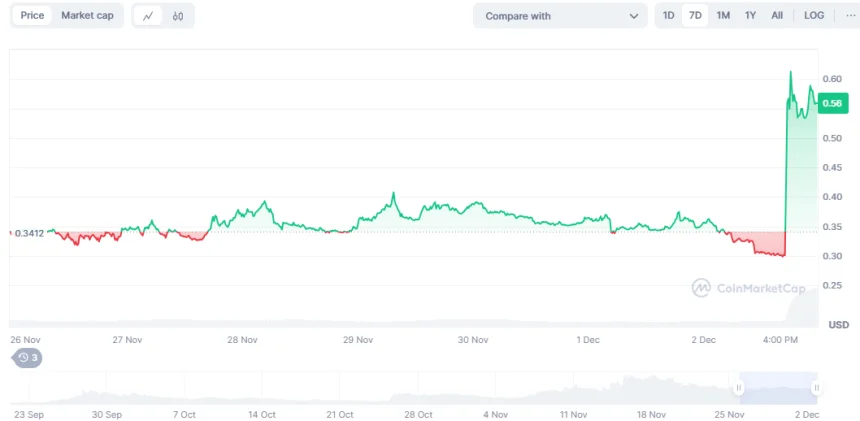Open the three-dots more options menu
Screen dimensions: 860x421
point(849,16)
